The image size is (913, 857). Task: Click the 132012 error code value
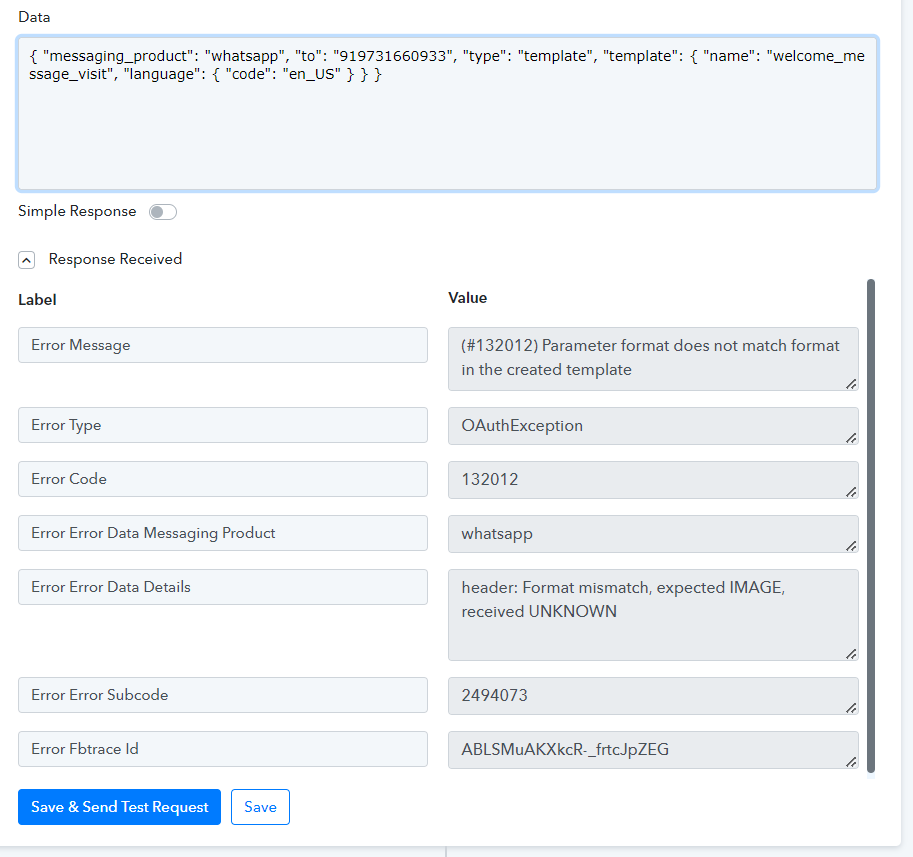[653, 480]
